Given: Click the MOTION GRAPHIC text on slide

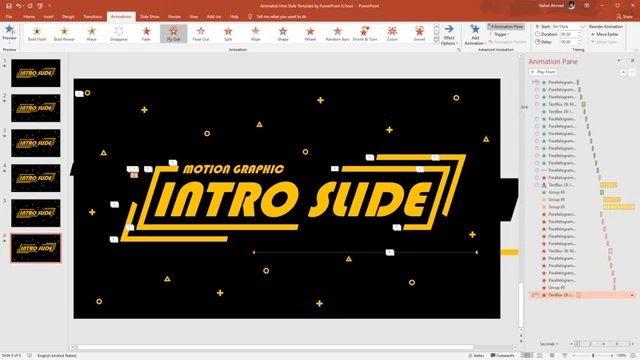Looking at the screenshot, I should (x=233, y=169).
